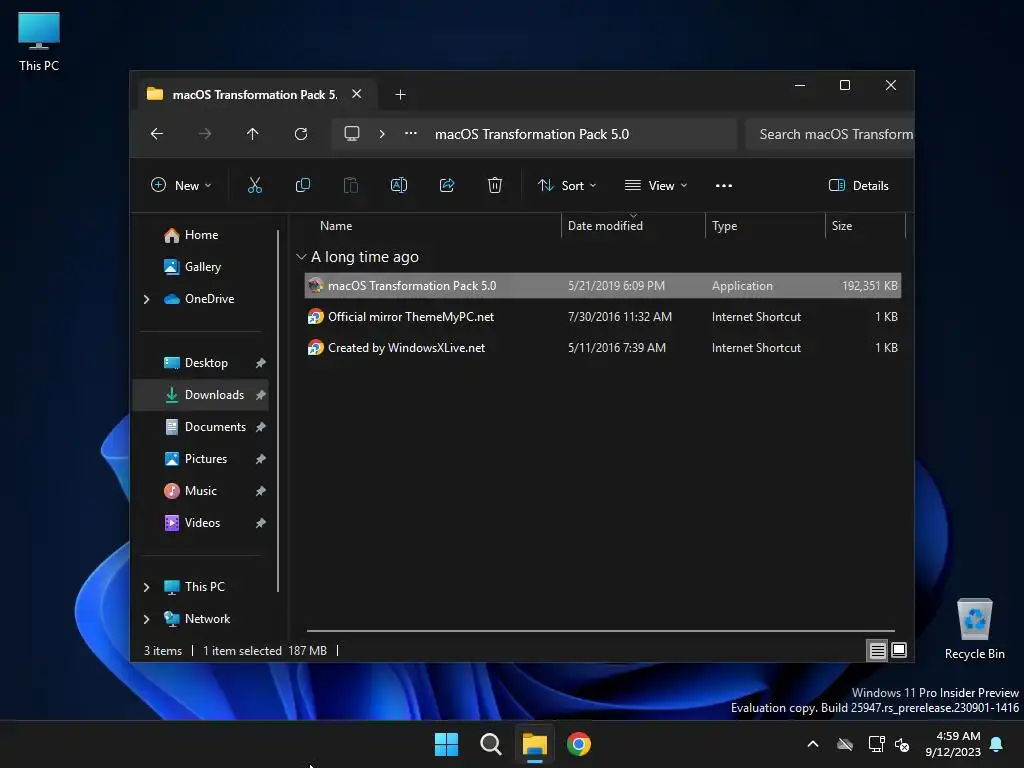
Task: Open the address bar path ellipsis
Action: point(411,133)
